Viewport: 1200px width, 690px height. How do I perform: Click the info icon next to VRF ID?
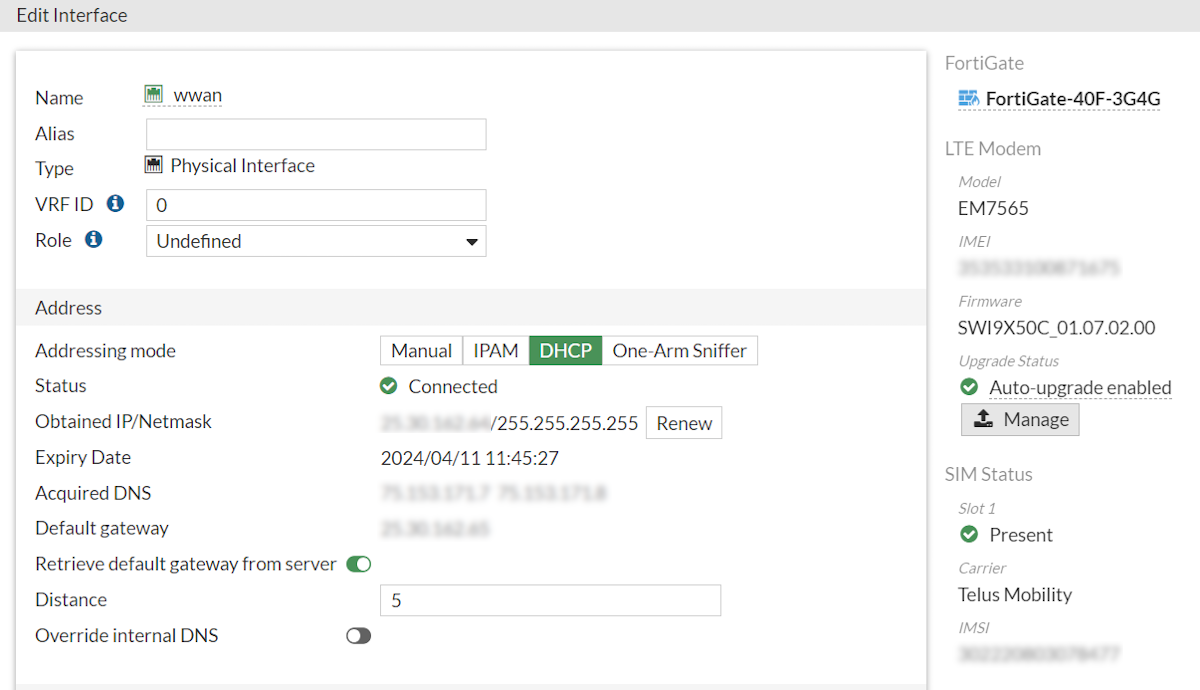(x=116, y=203)
